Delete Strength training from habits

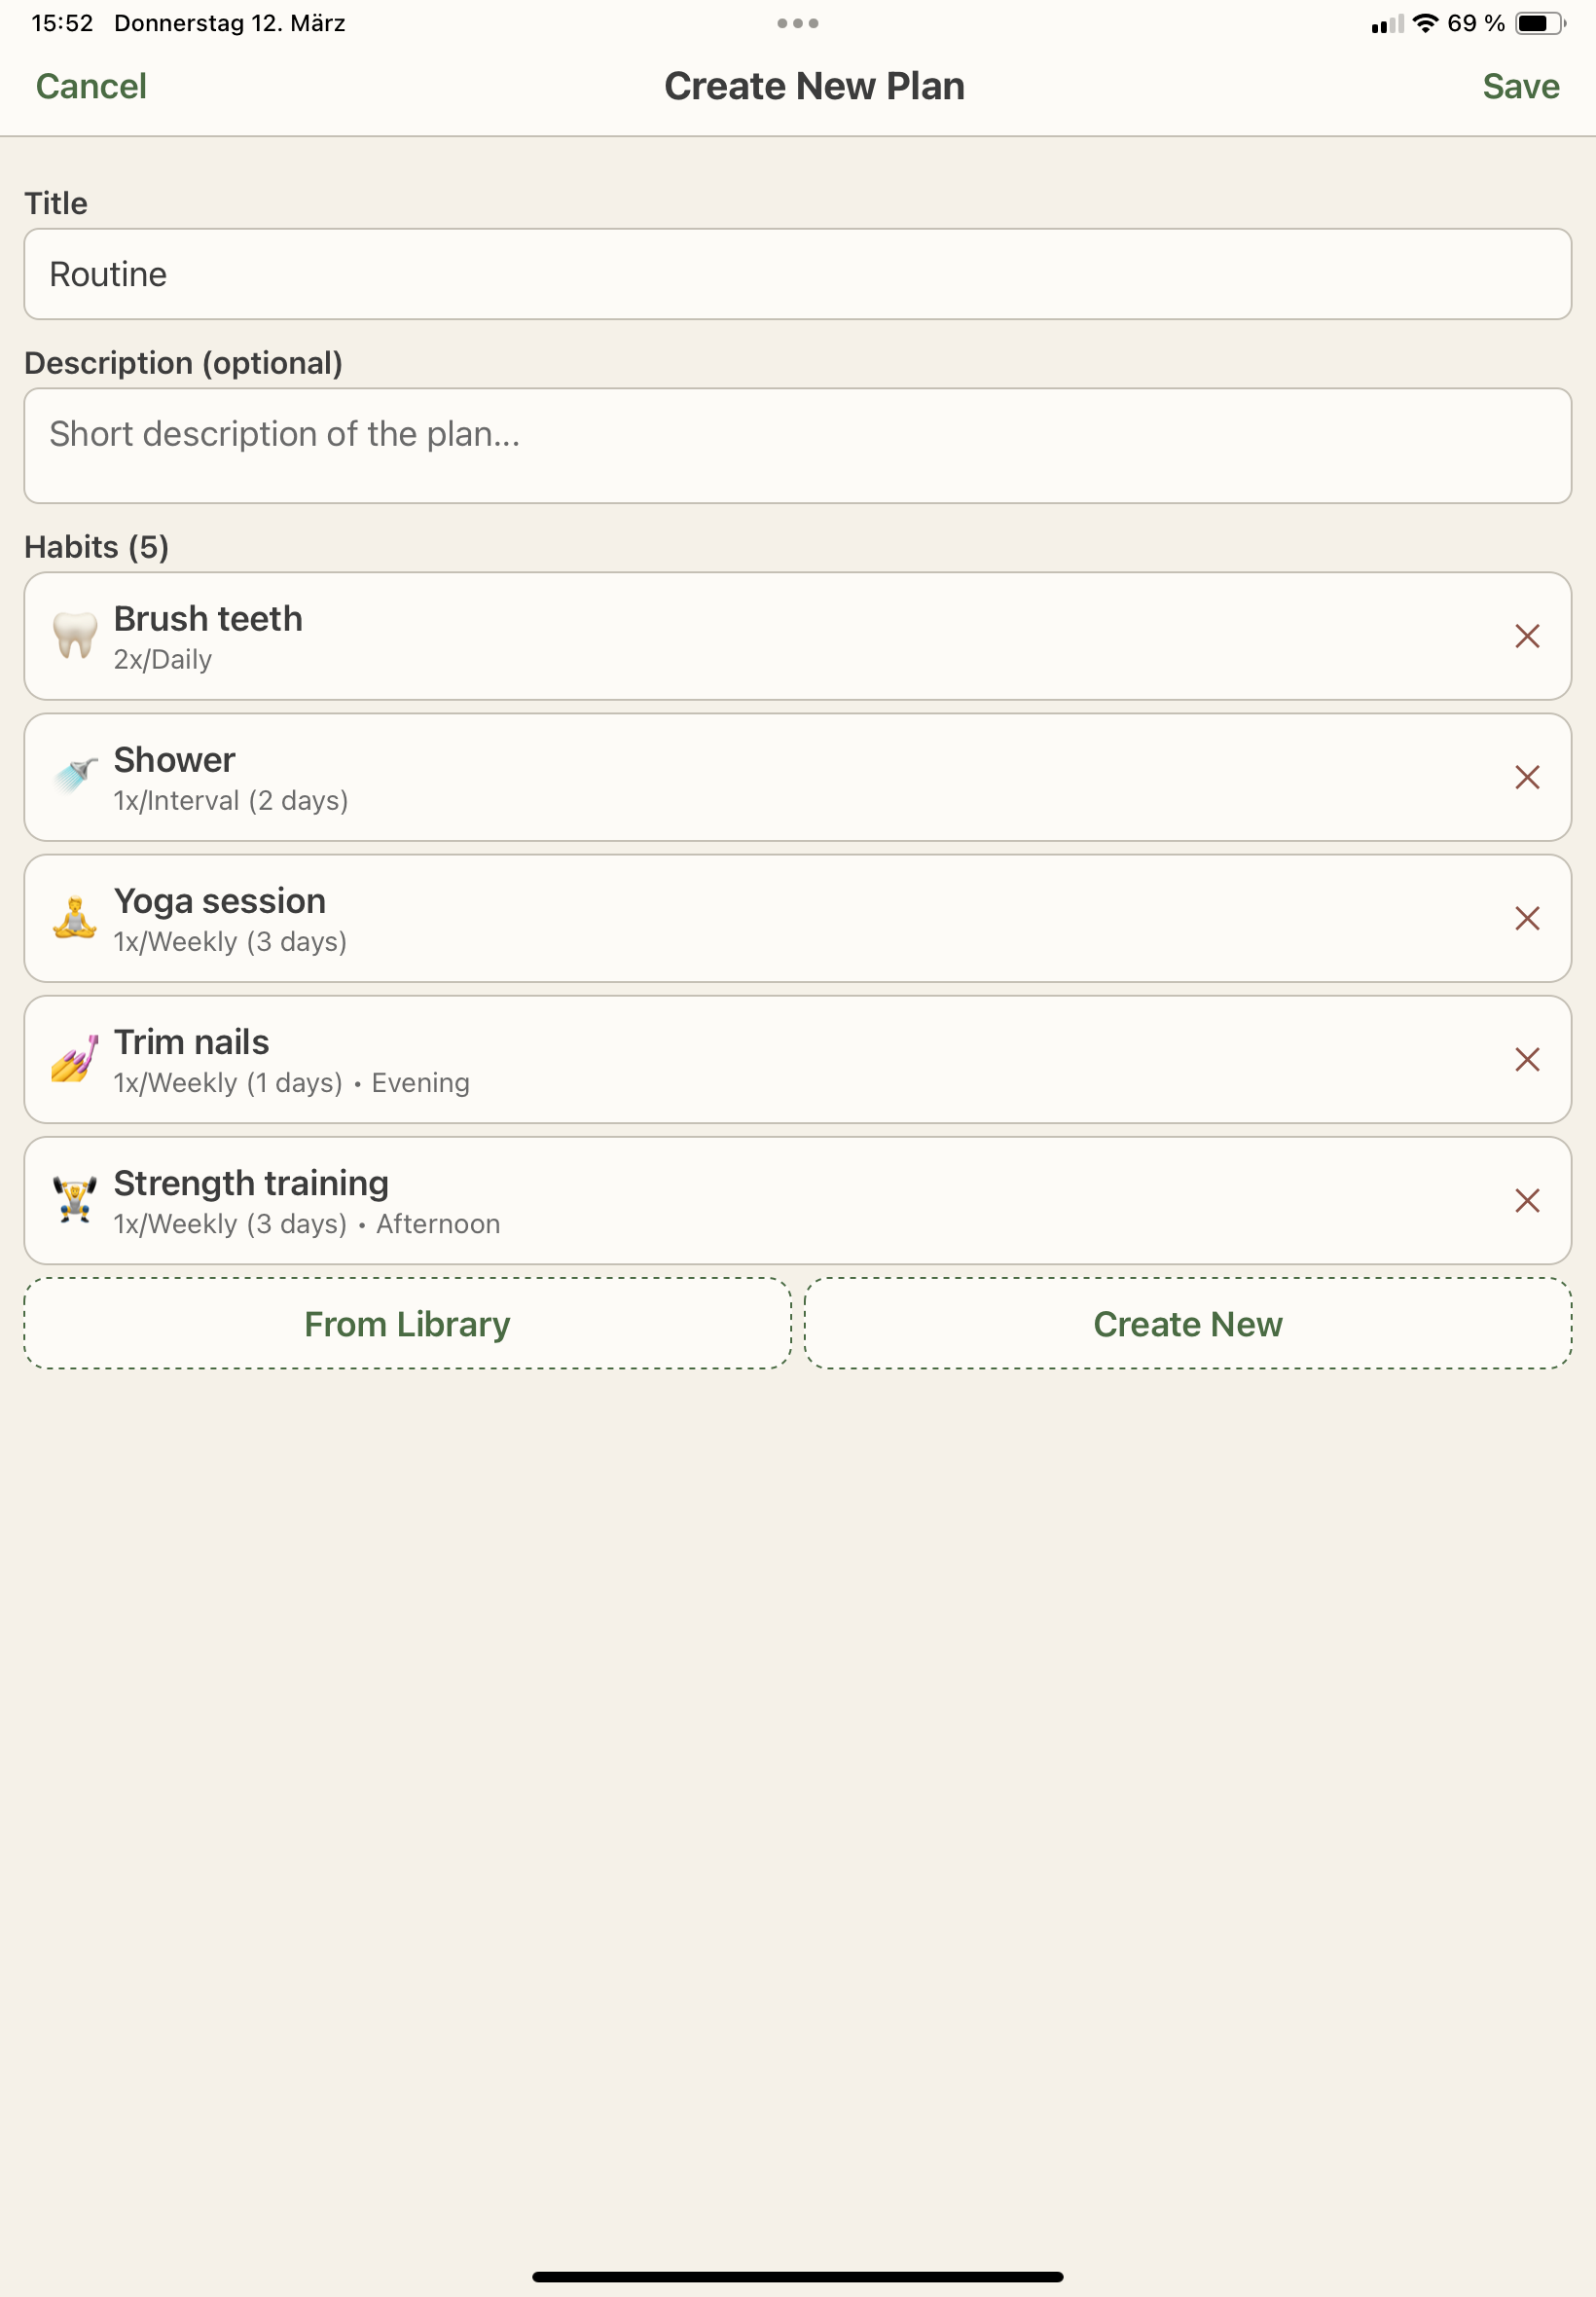(x=1526, y=1200)
